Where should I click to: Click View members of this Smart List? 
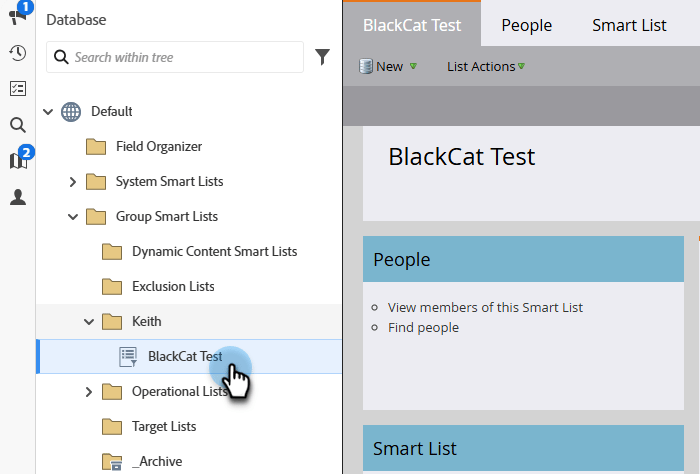pos(485,307)
